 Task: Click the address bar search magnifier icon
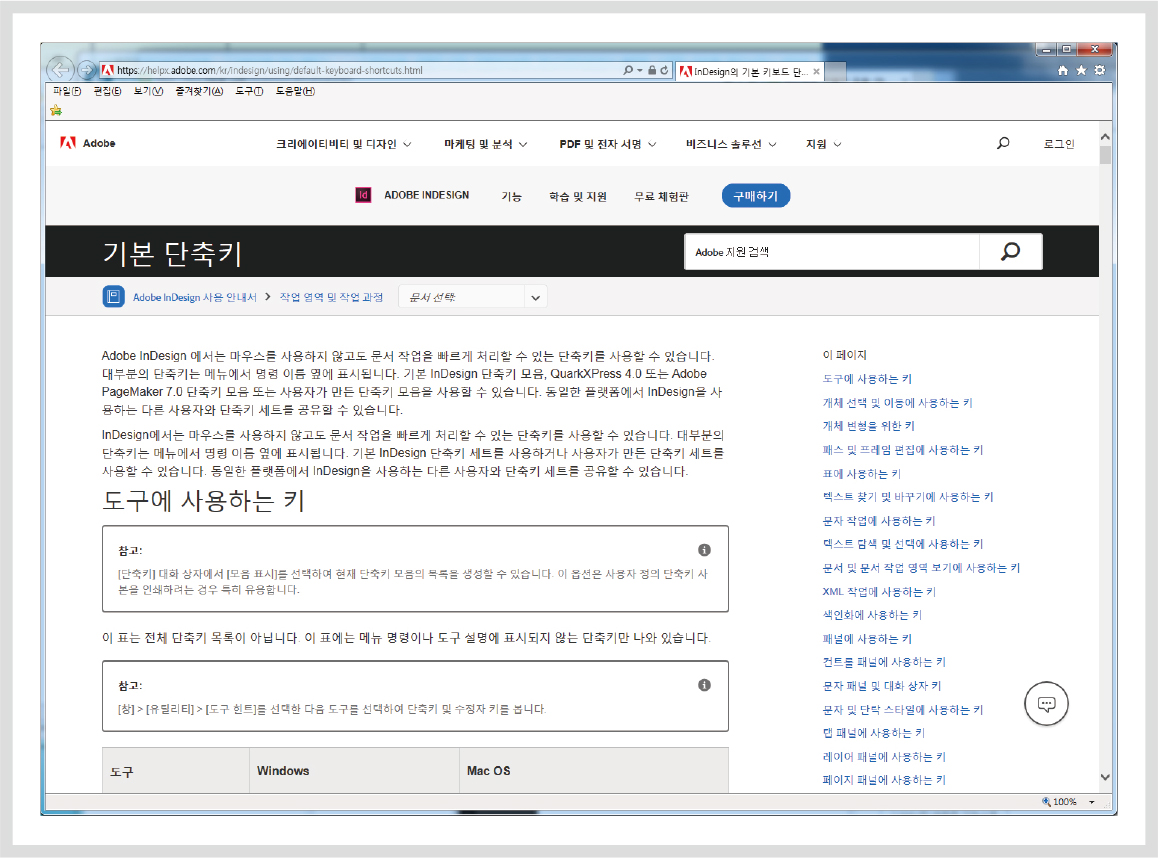pyautogui.click(x=628, y=70)
